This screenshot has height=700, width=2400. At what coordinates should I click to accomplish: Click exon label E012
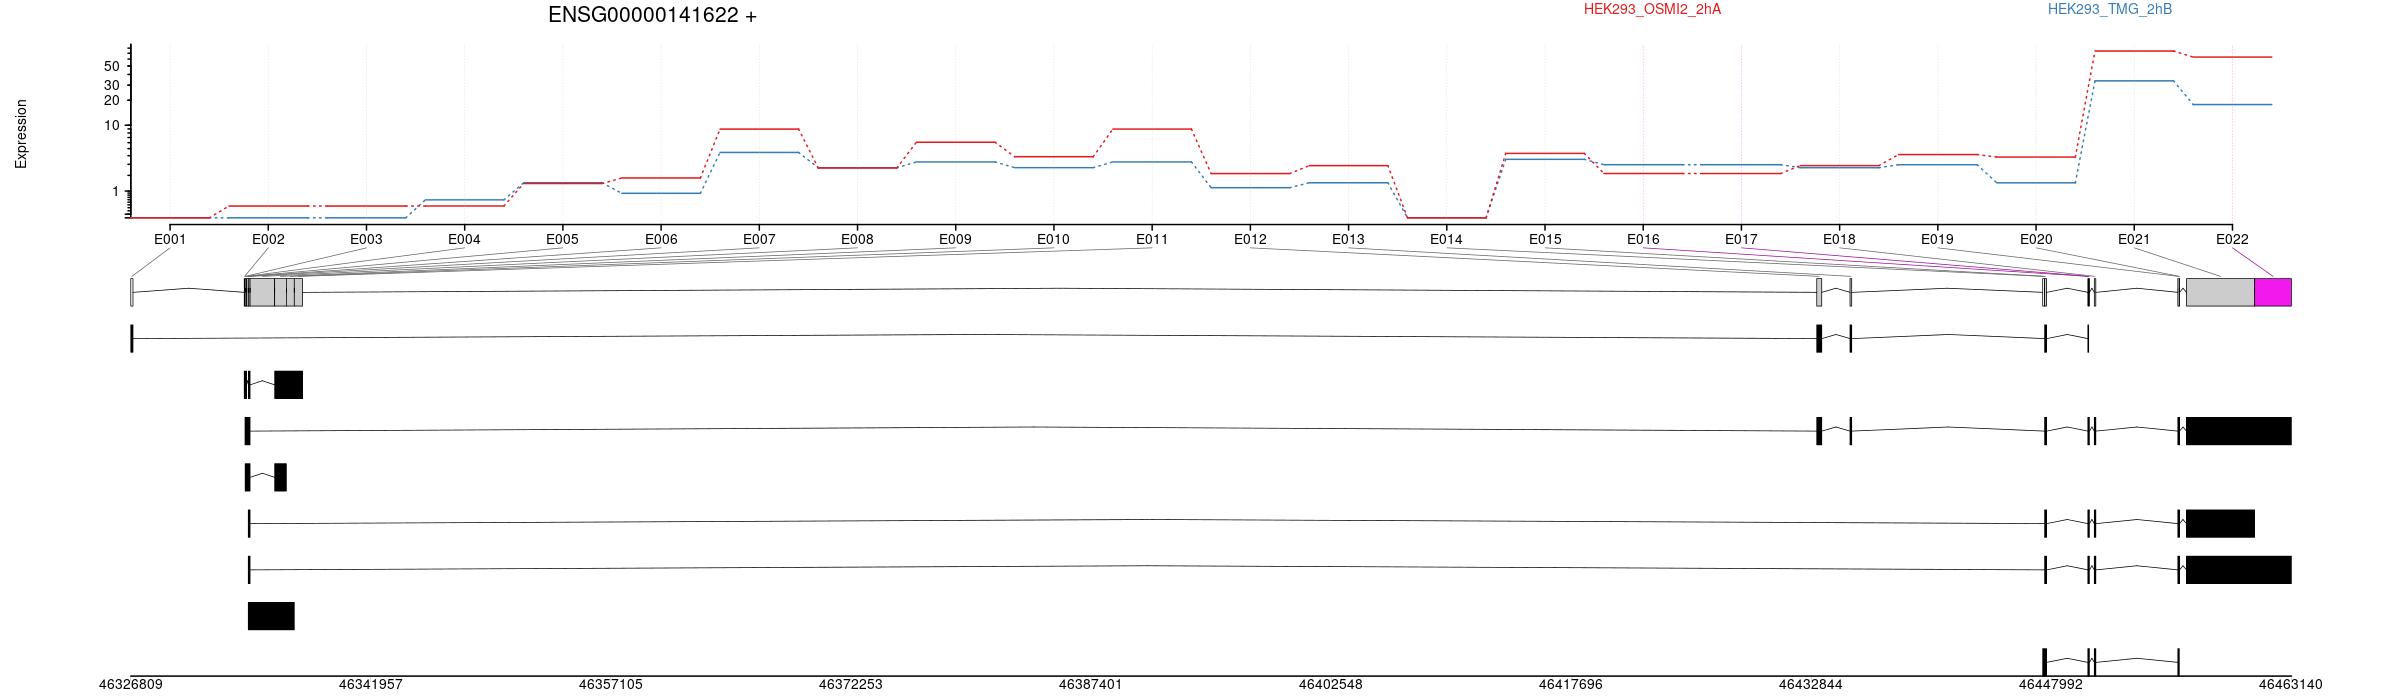1250,239
